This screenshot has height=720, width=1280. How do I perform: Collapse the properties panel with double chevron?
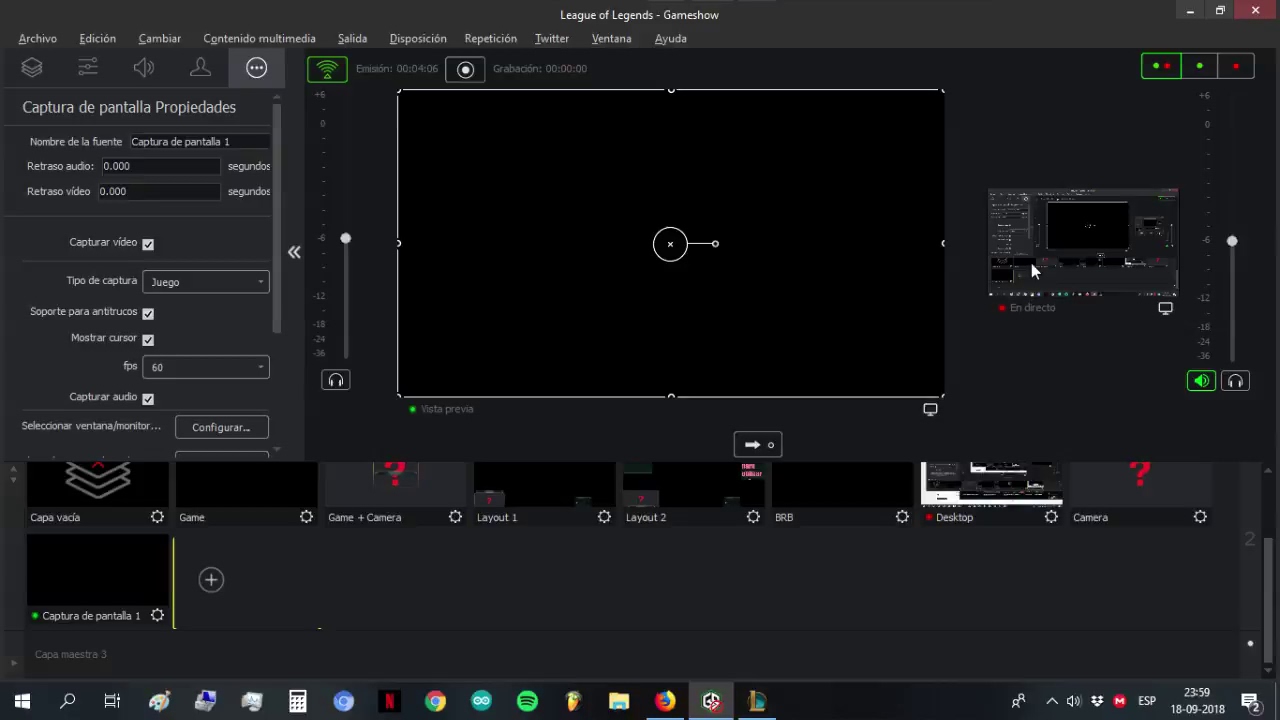[x=294, y=252]
